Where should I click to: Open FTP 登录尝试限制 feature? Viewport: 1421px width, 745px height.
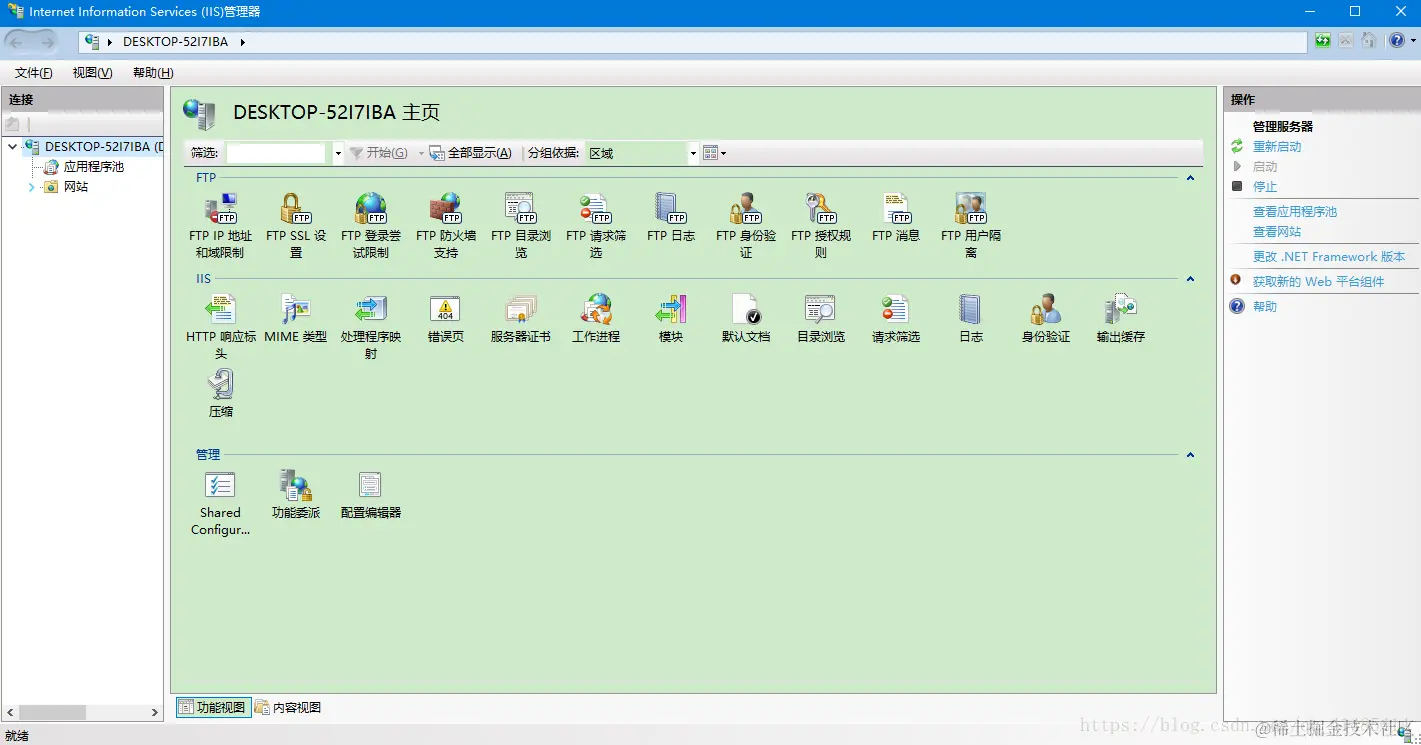coord(371,226)
